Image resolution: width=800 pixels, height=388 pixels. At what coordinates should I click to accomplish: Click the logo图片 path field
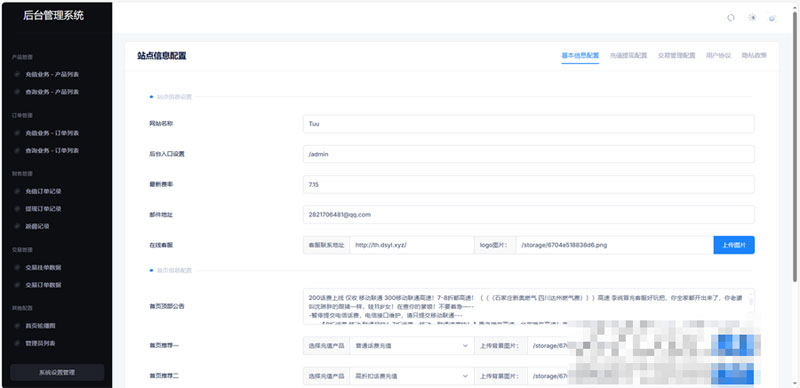point(614,245)
